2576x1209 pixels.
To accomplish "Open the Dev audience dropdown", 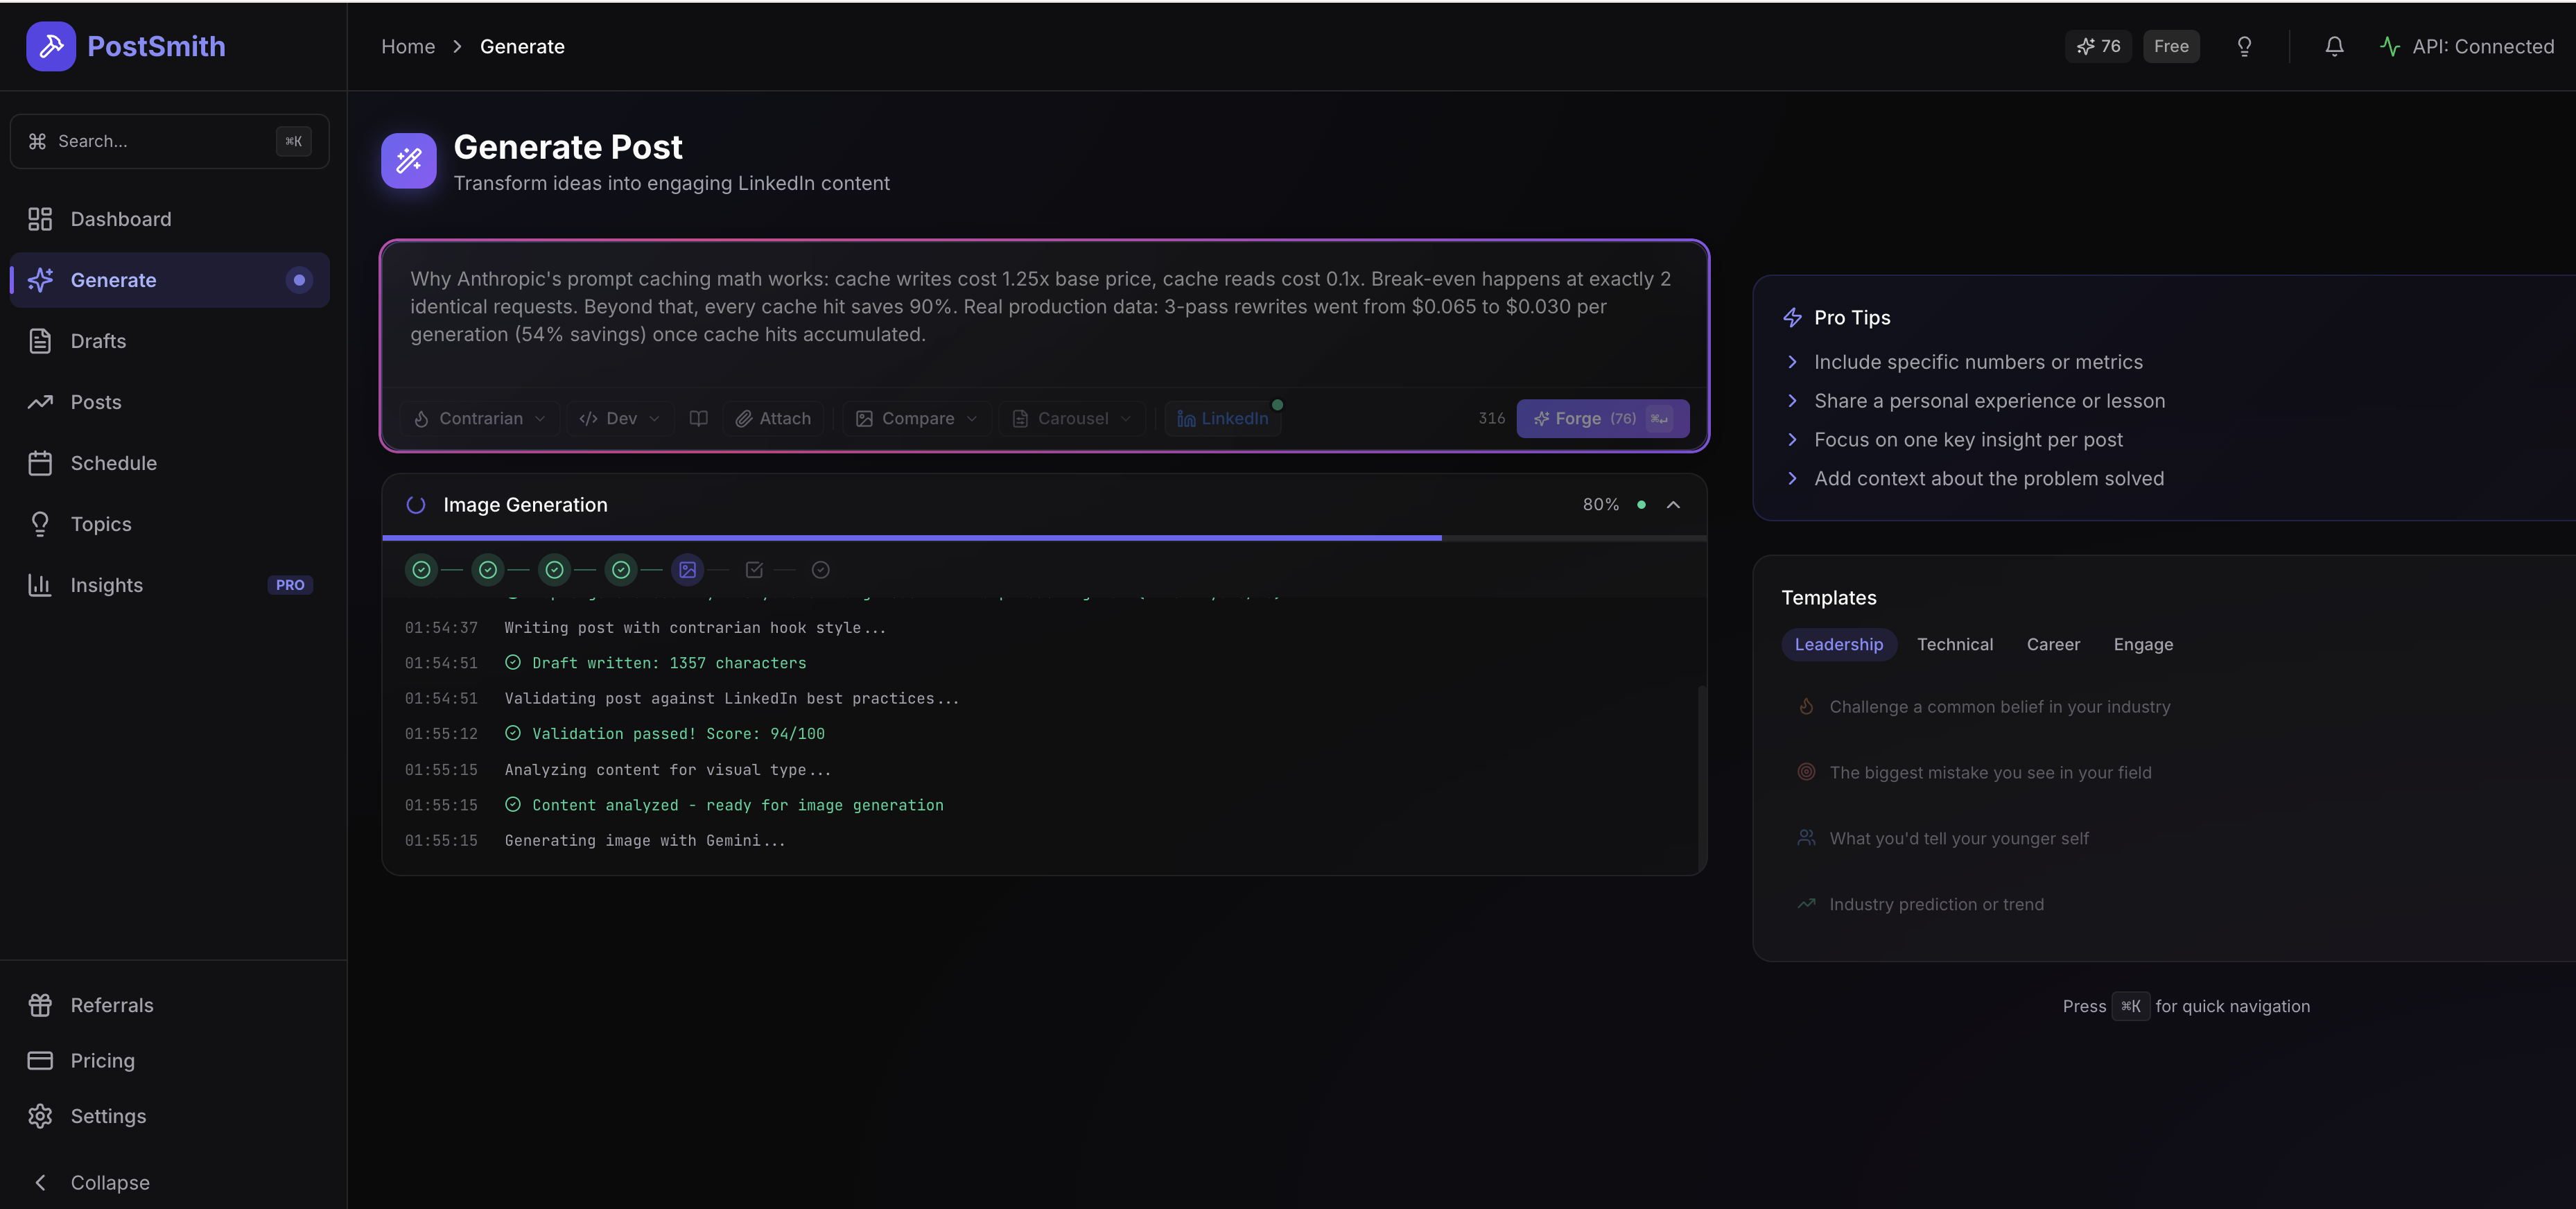I will [619, 418].
